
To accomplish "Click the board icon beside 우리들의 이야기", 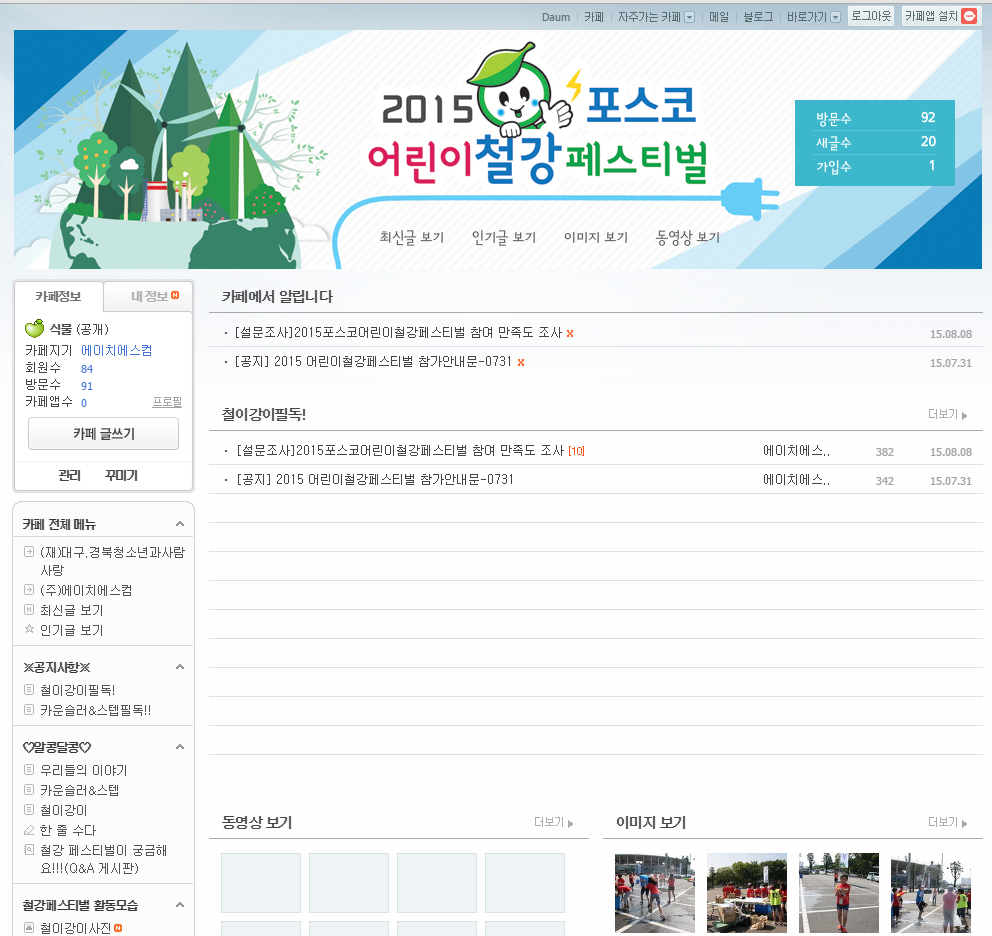I will point(28,770).
